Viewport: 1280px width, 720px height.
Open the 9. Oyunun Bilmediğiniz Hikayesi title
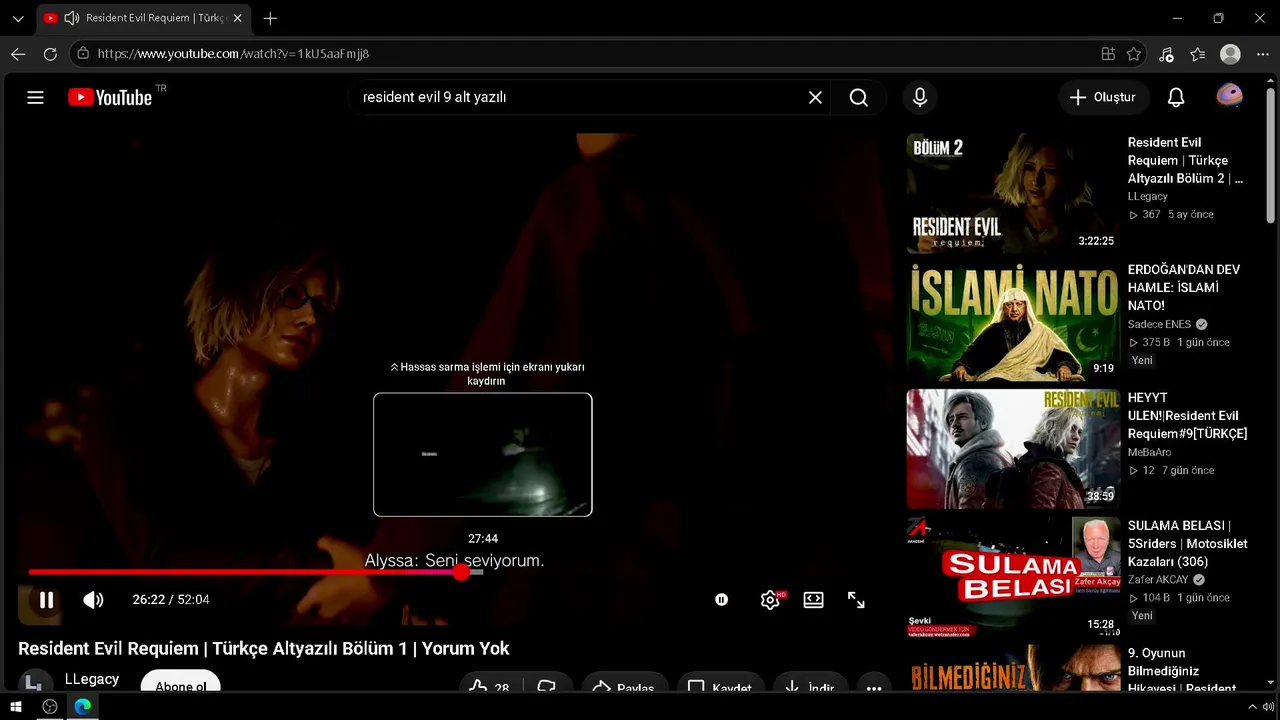coord(1182,671)
